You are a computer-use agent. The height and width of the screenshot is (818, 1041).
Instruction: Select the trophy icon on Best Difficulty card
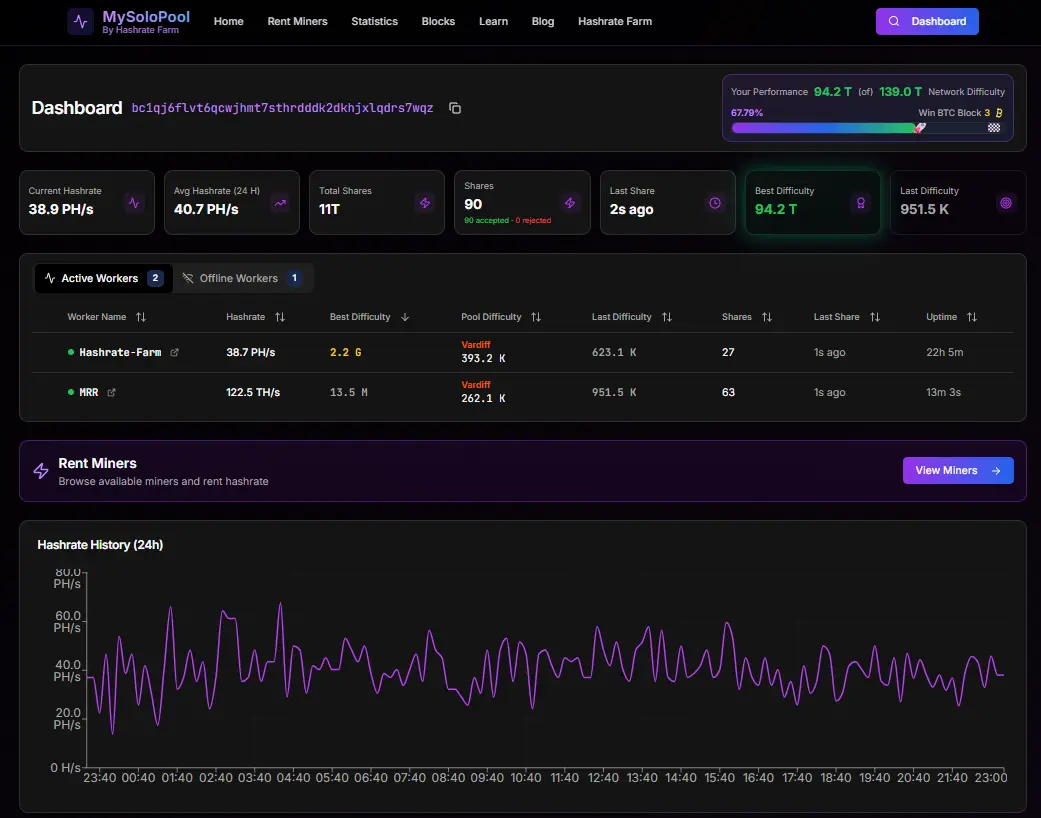(x=860, y=202)
